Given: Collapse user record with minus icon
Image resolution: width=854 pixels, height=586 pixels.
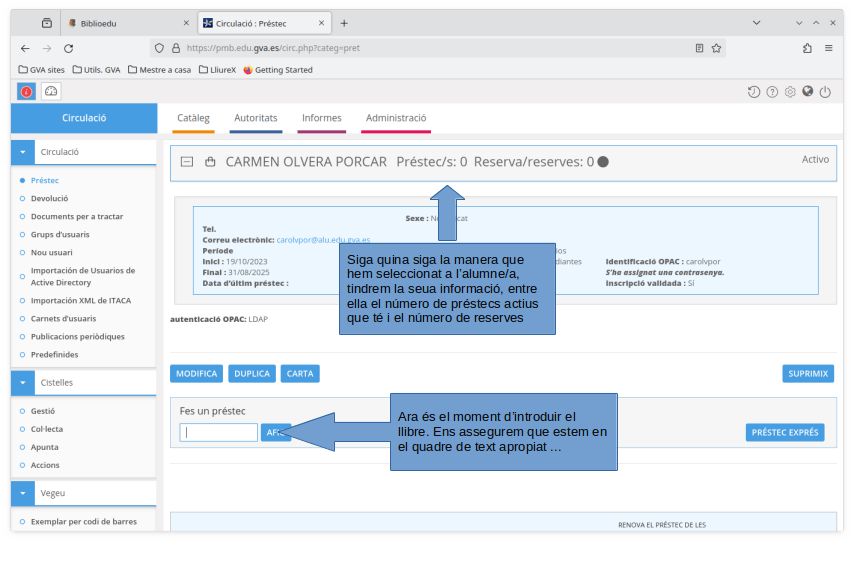Looking at the screenshot, I should 187,162.
